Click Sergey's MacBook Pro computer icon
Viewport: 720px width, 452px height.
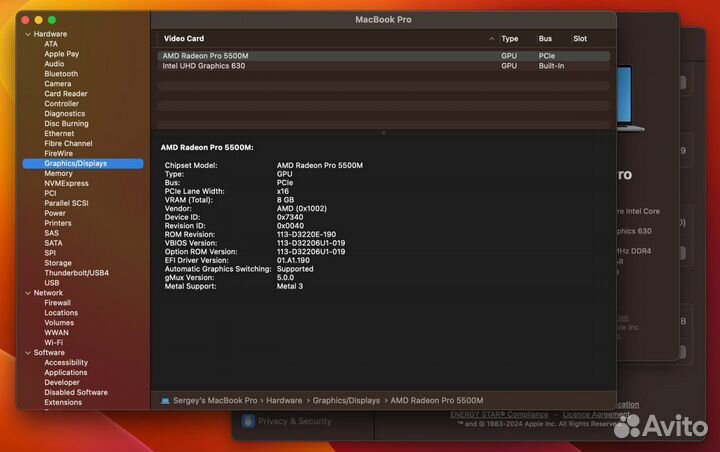(x=165, y=401)
